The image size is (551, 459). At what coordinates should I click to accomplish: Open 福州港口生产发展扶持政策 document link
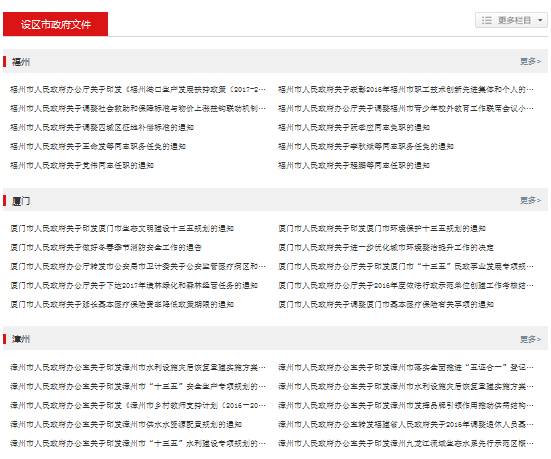[138, 89]
